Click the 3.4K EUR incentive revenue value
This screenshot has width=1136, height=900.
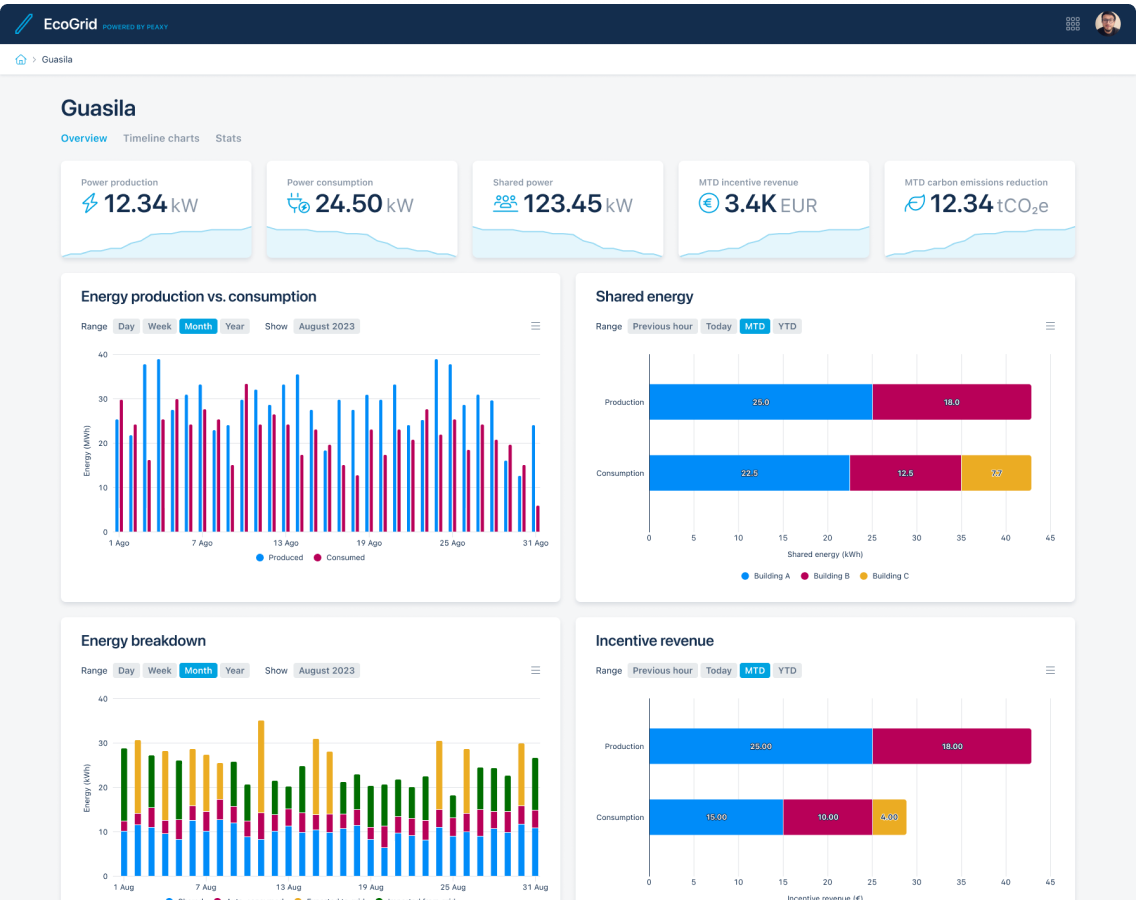(770, 204)
